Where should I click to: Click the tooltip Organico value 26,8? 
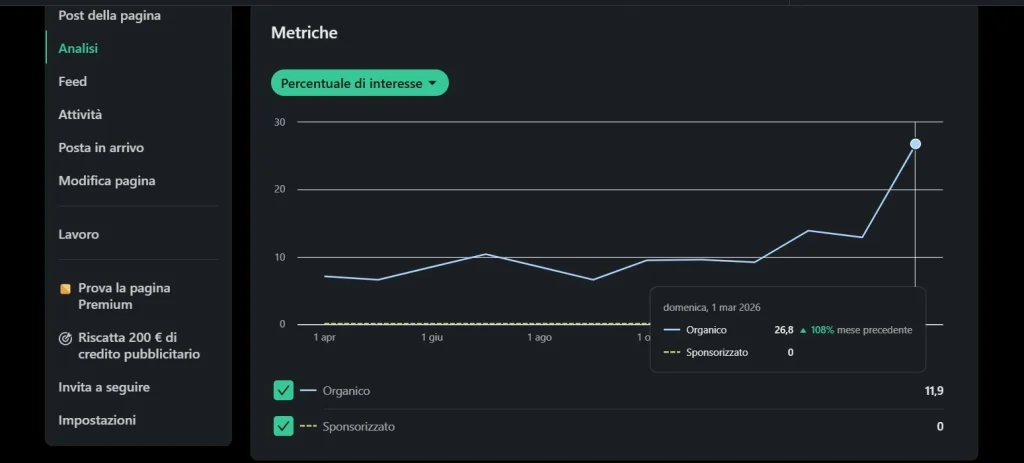(784, 330)
